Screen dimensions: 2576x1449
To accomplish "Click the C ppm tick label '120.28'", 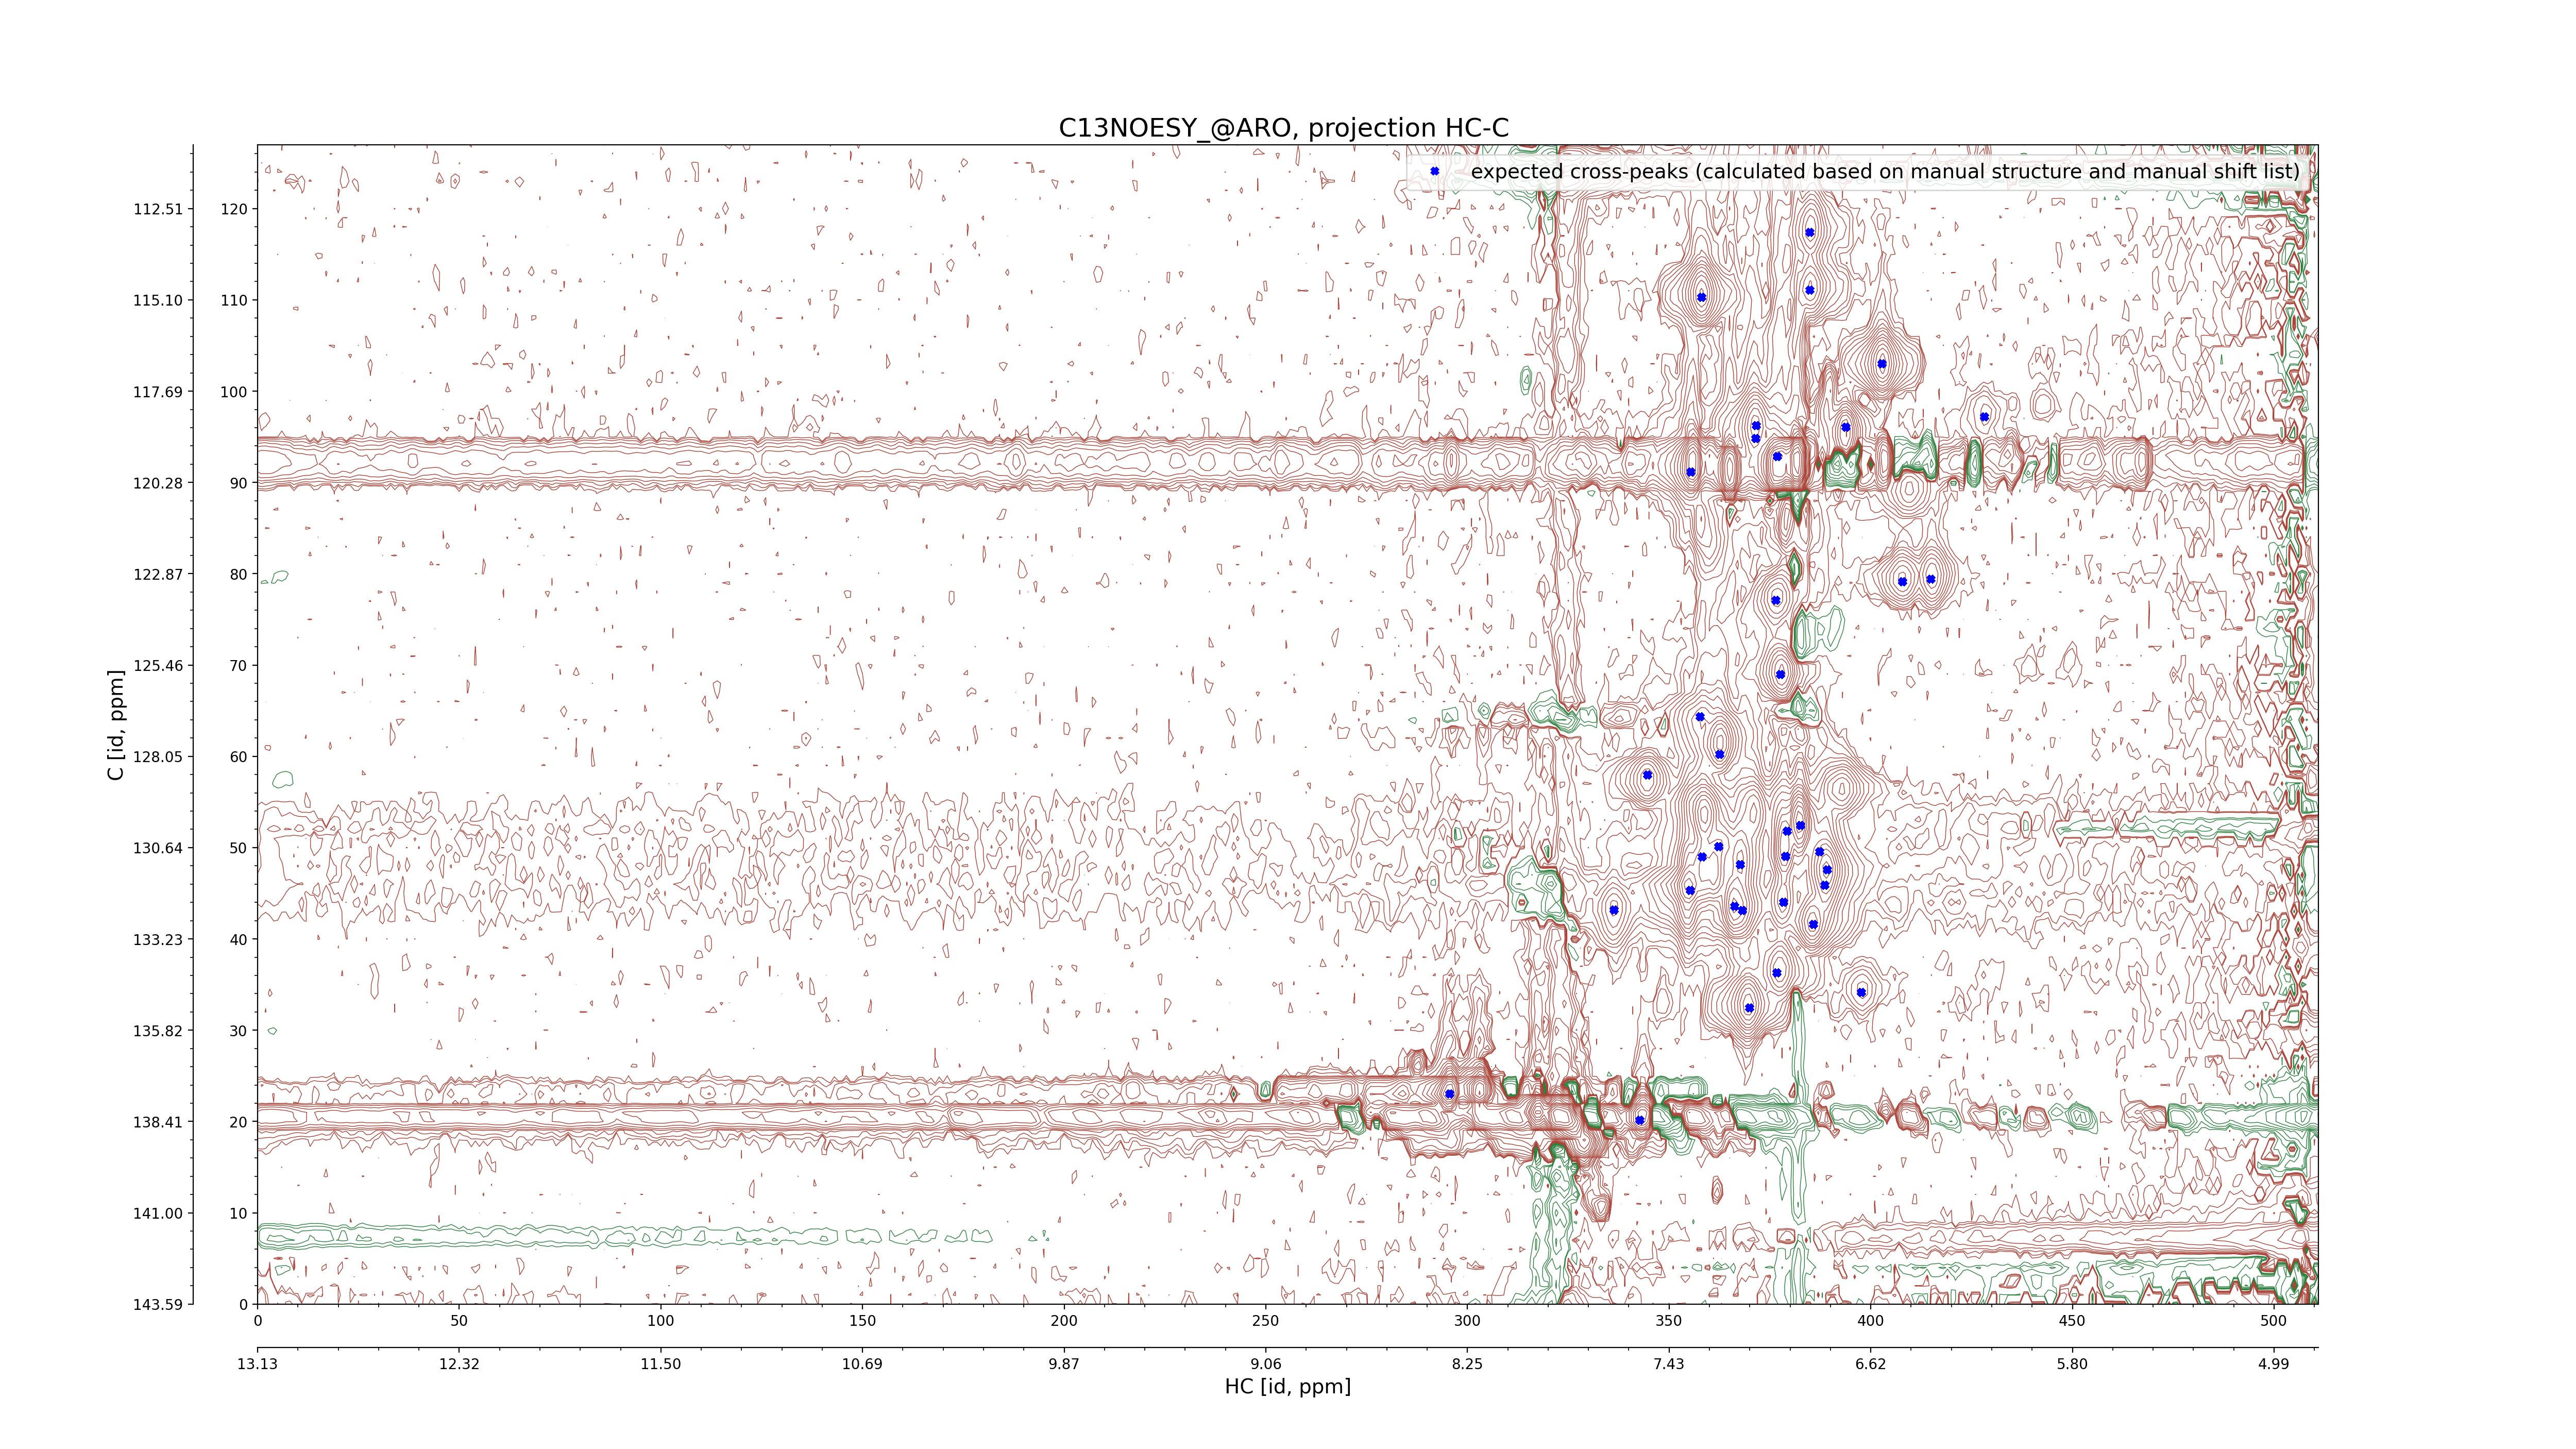I will 158,483.
